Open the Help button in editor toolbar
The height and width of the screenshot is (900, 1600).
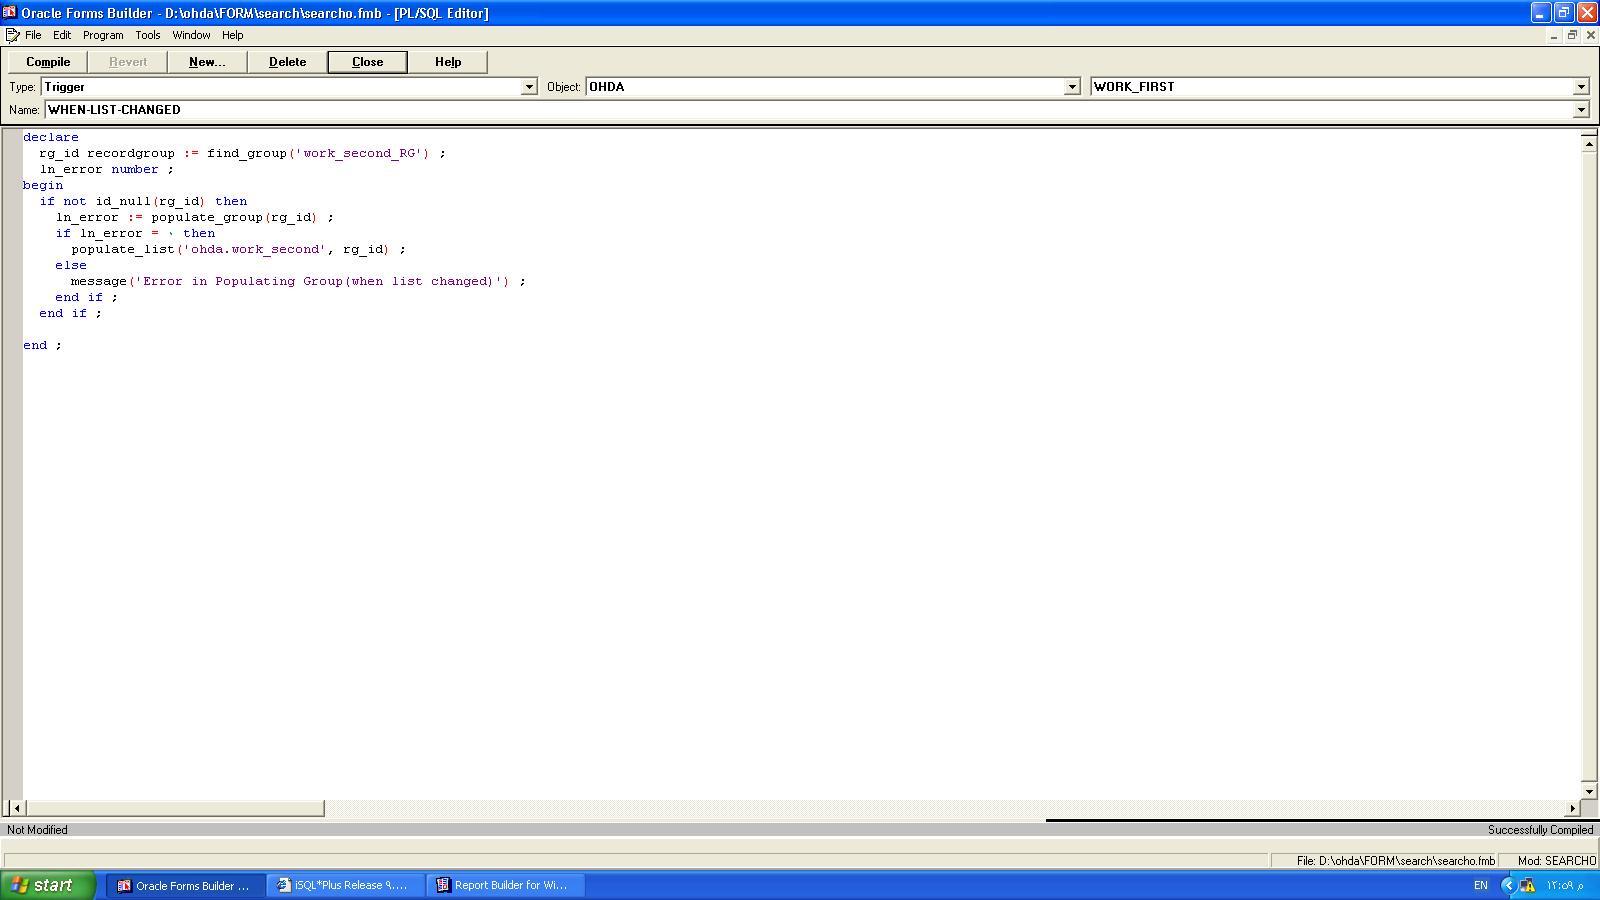pos(447,62)
